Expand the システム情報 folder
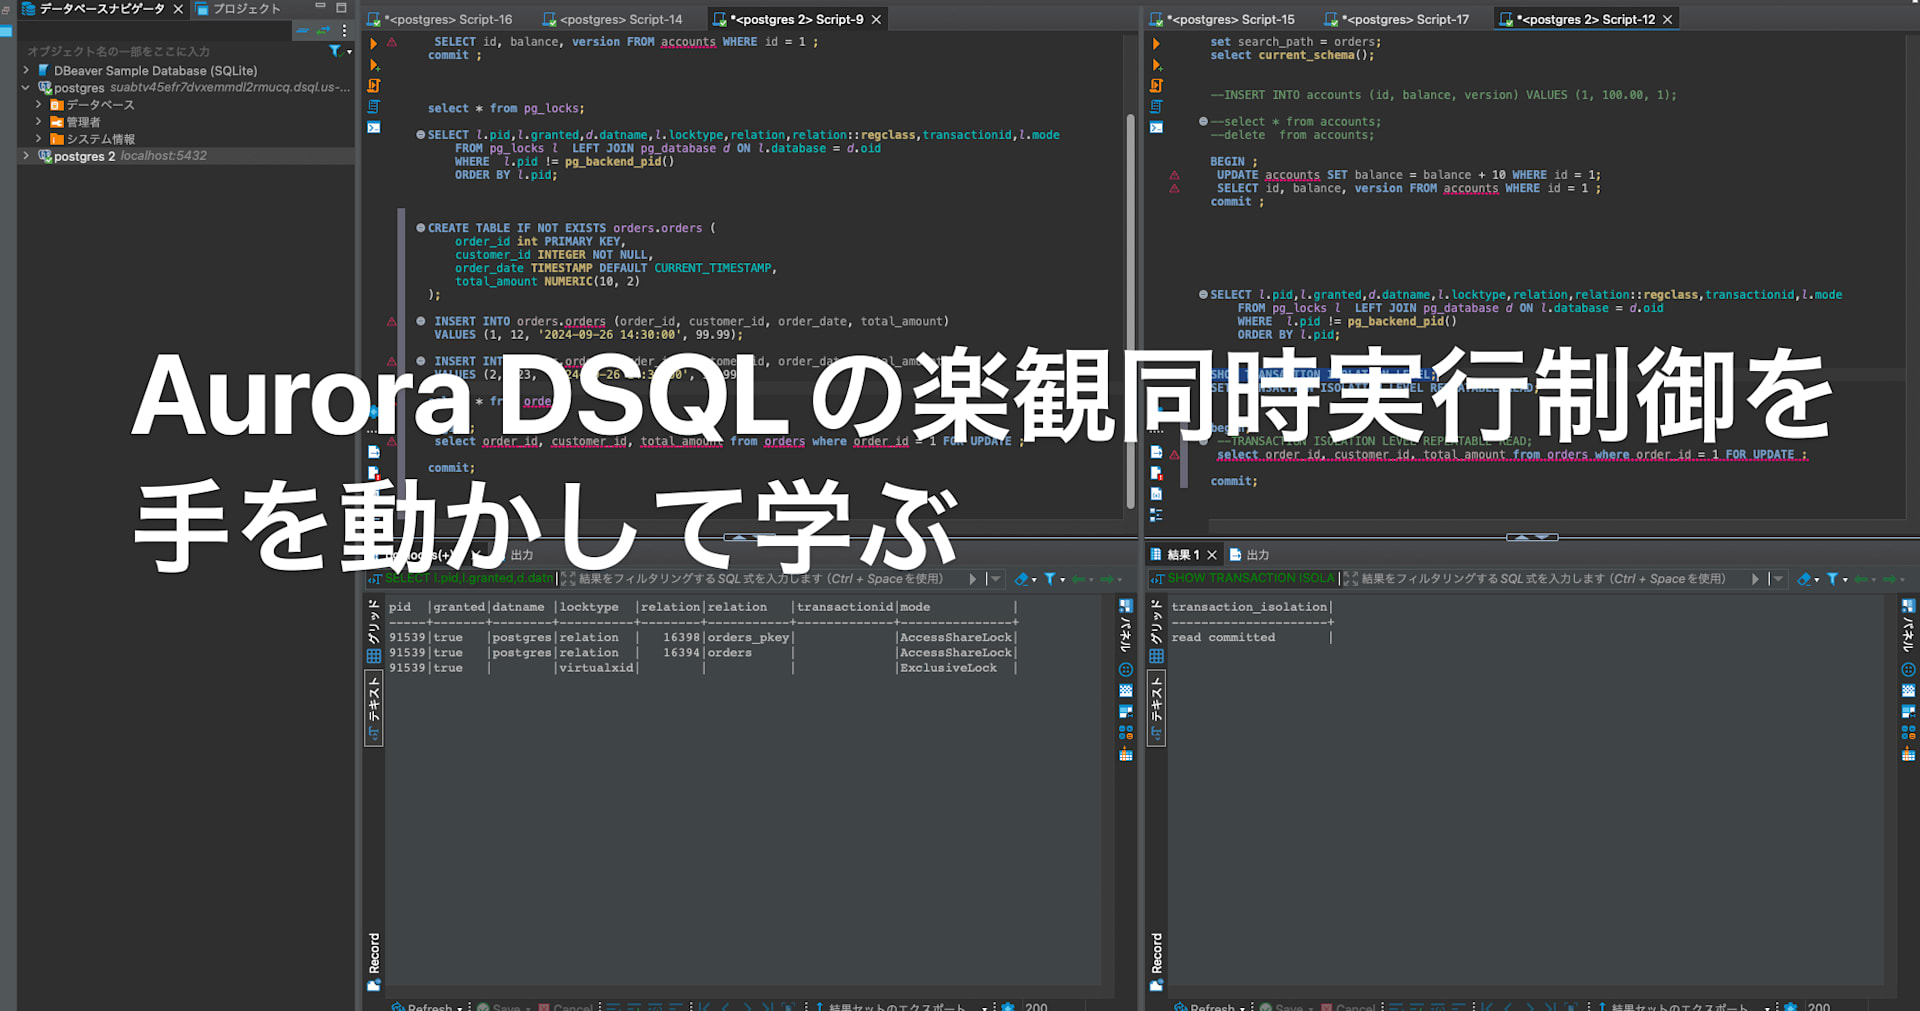This screenshot has height=1011, width=1920. tap(39, 139)
